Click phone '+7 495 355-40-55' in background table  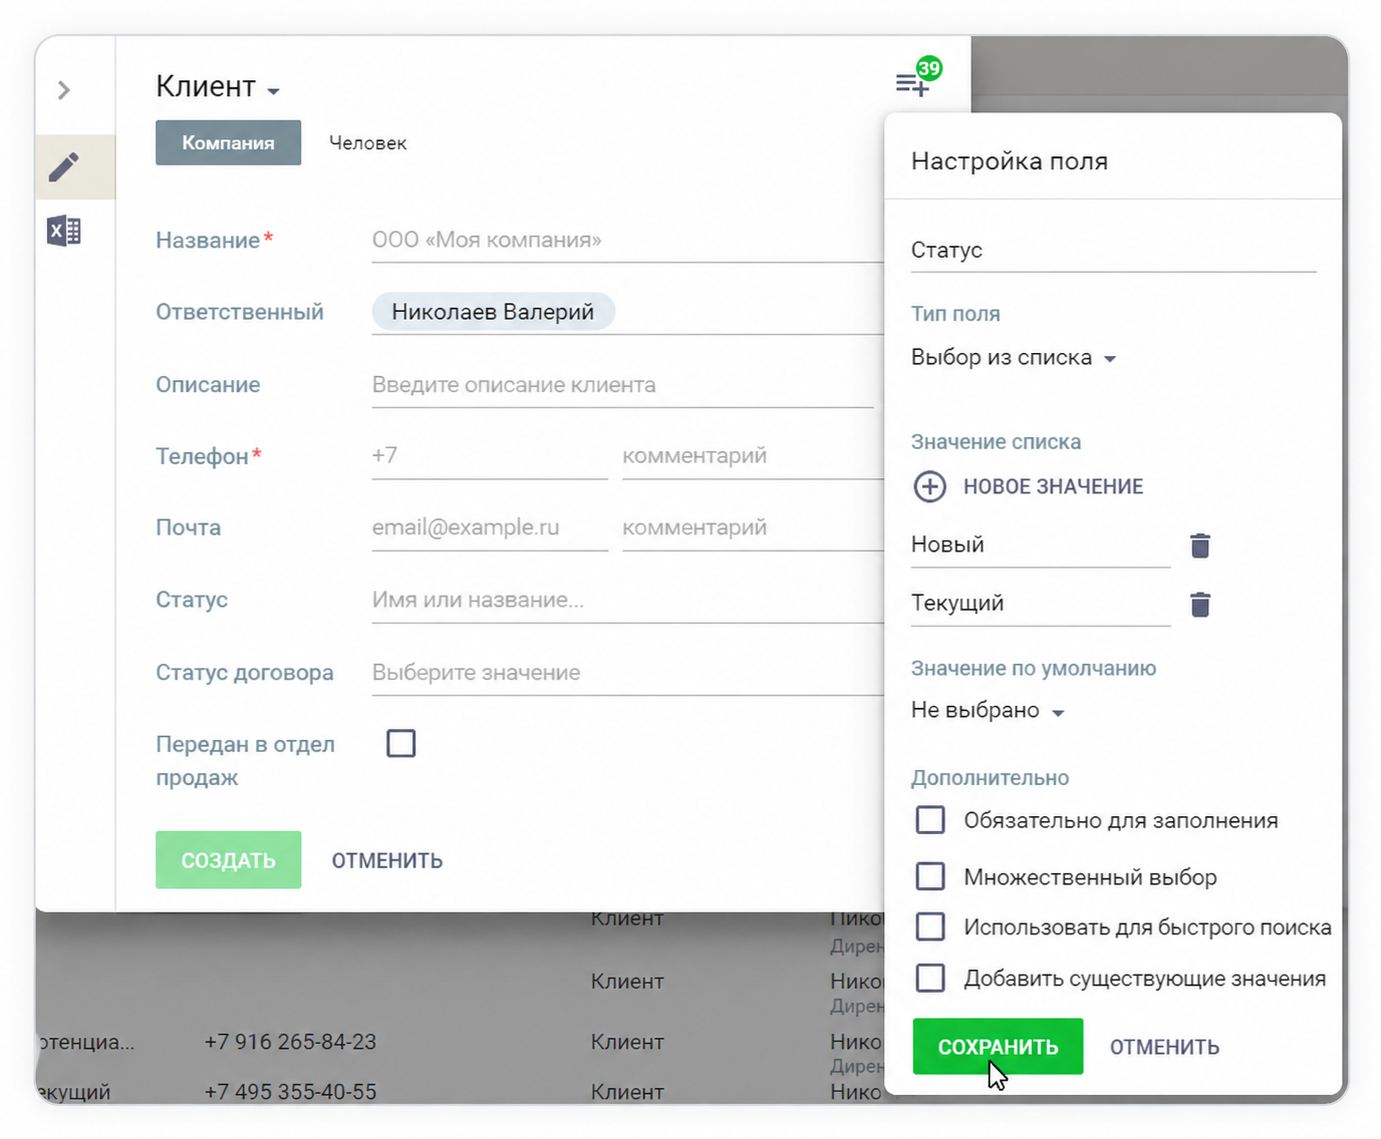point(290,1091)
